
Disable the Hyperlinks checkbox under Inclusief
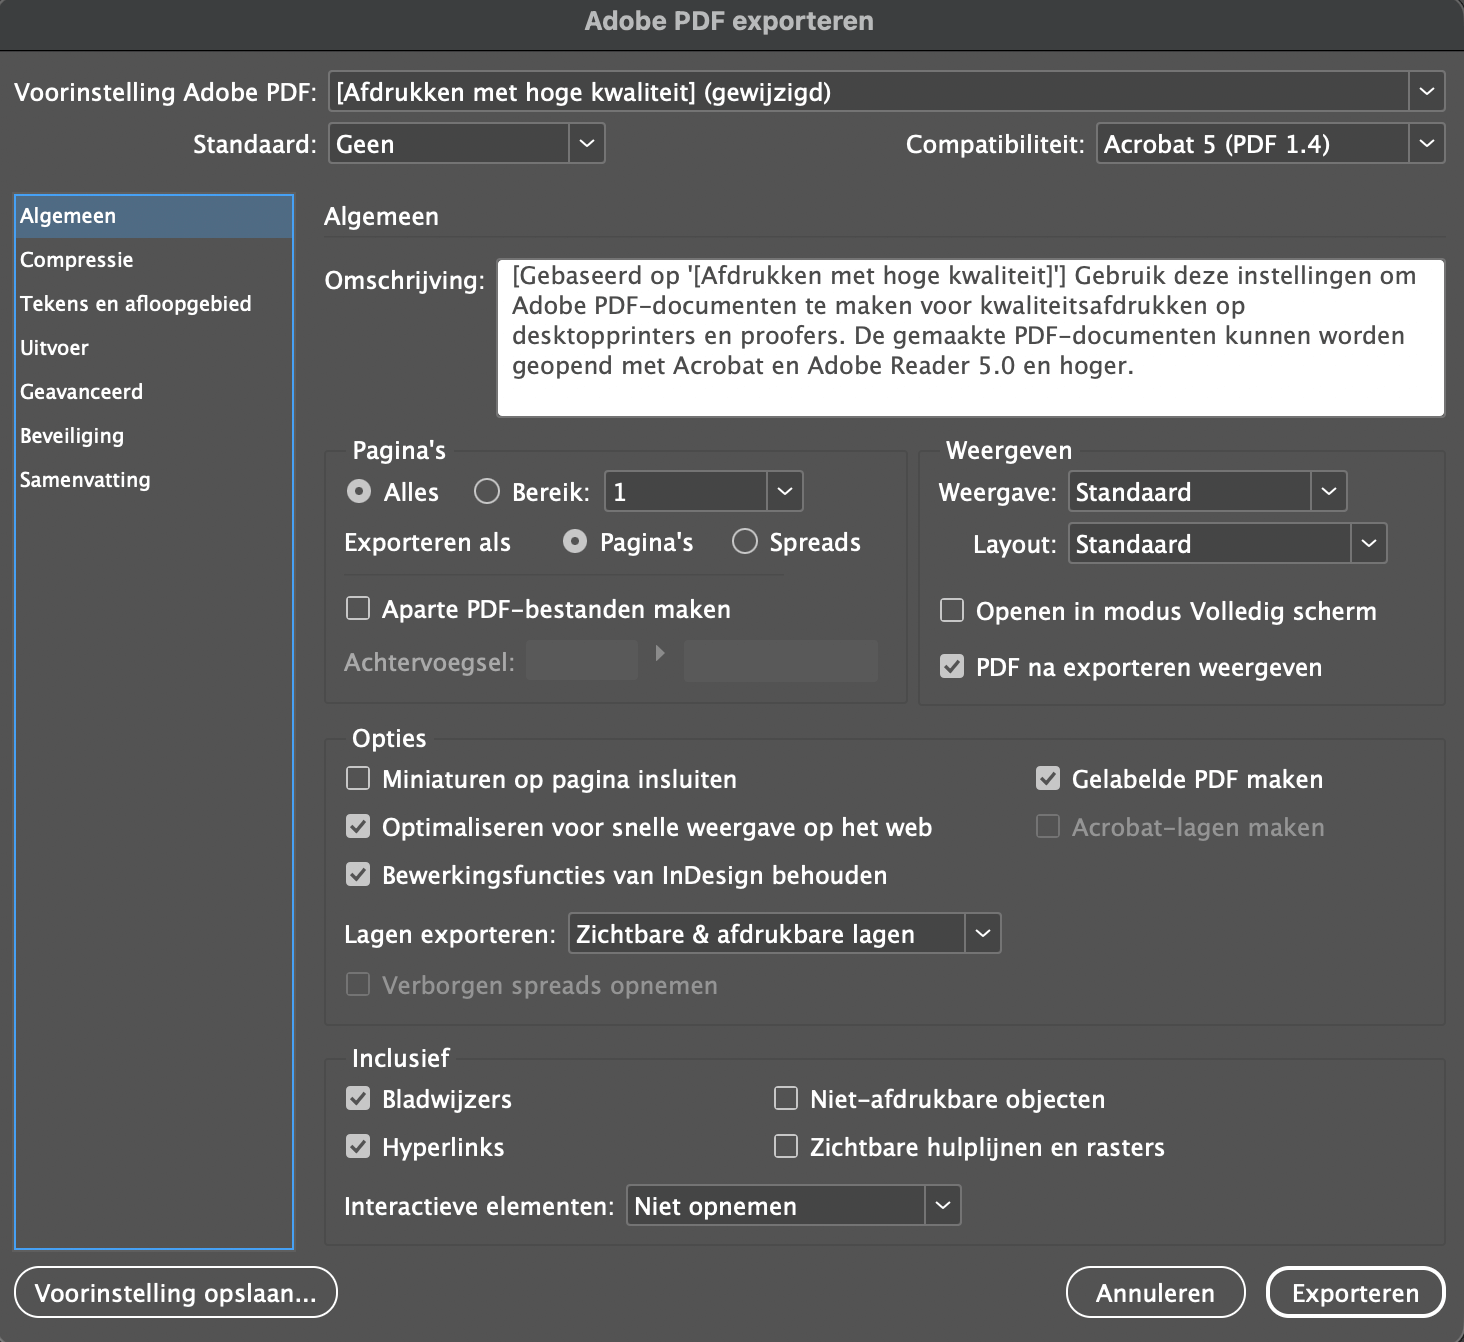[358, 1146]
